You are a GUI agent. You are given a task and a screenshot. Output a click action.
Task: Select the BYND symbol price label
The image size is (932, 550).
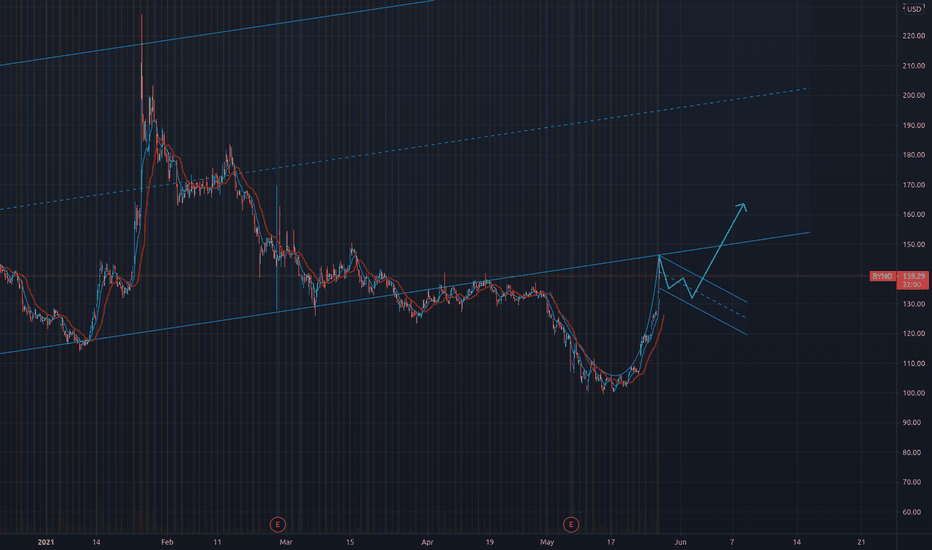point(883,276)
